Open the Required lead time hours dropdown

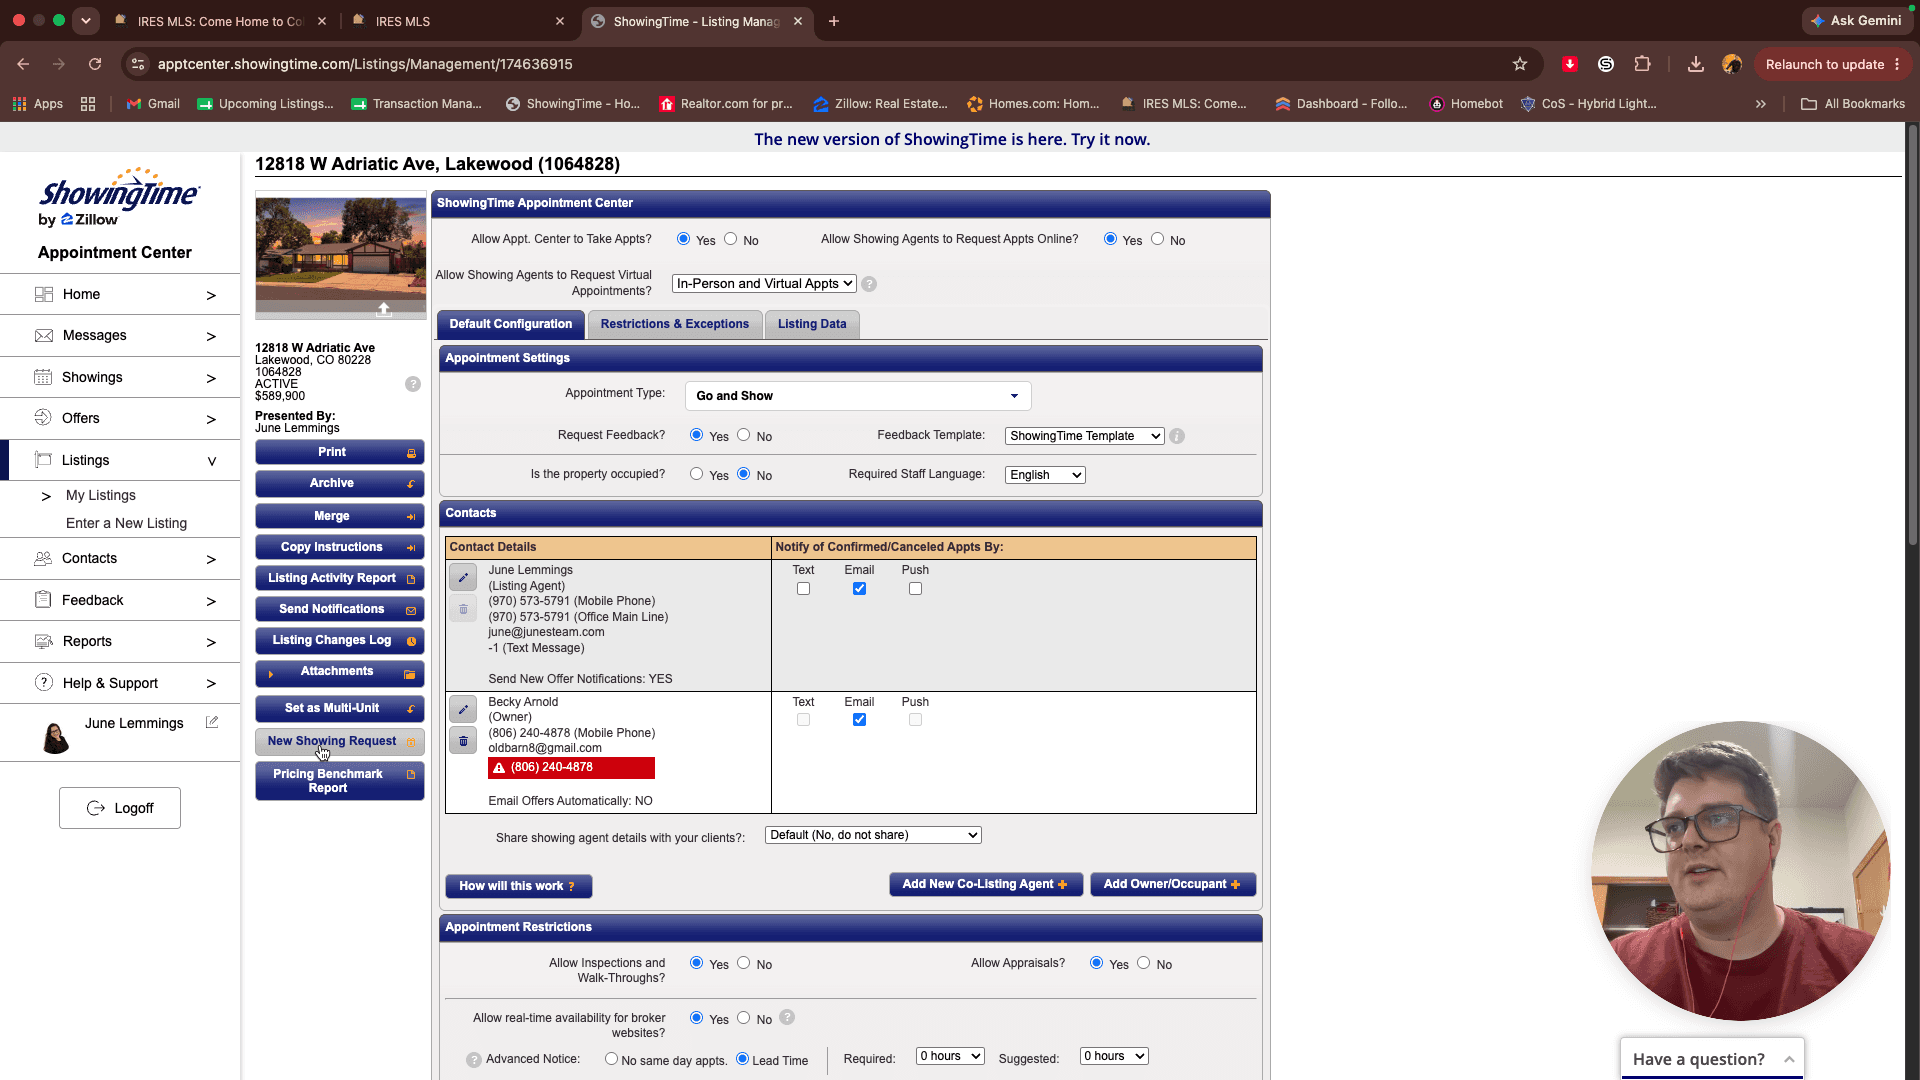point(950,1056)
